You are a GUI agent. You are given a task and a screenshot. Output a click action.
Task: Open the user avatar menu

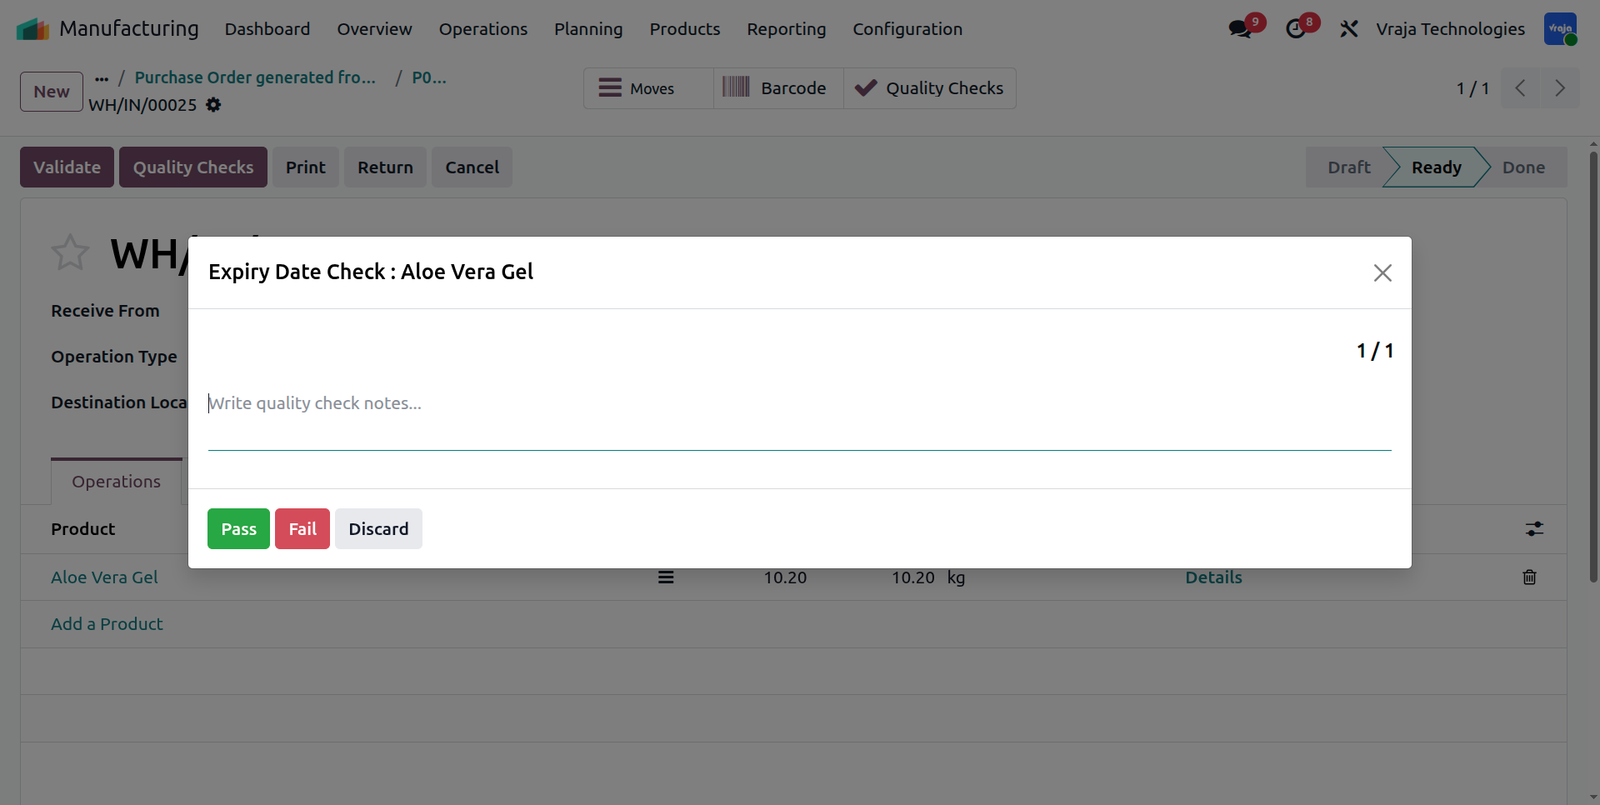[x=1560, y=29]
